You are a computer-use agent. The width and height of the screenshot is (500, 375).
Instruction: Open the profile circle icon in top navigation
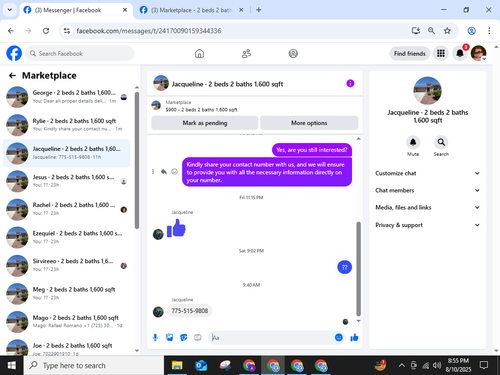(293, 53)
